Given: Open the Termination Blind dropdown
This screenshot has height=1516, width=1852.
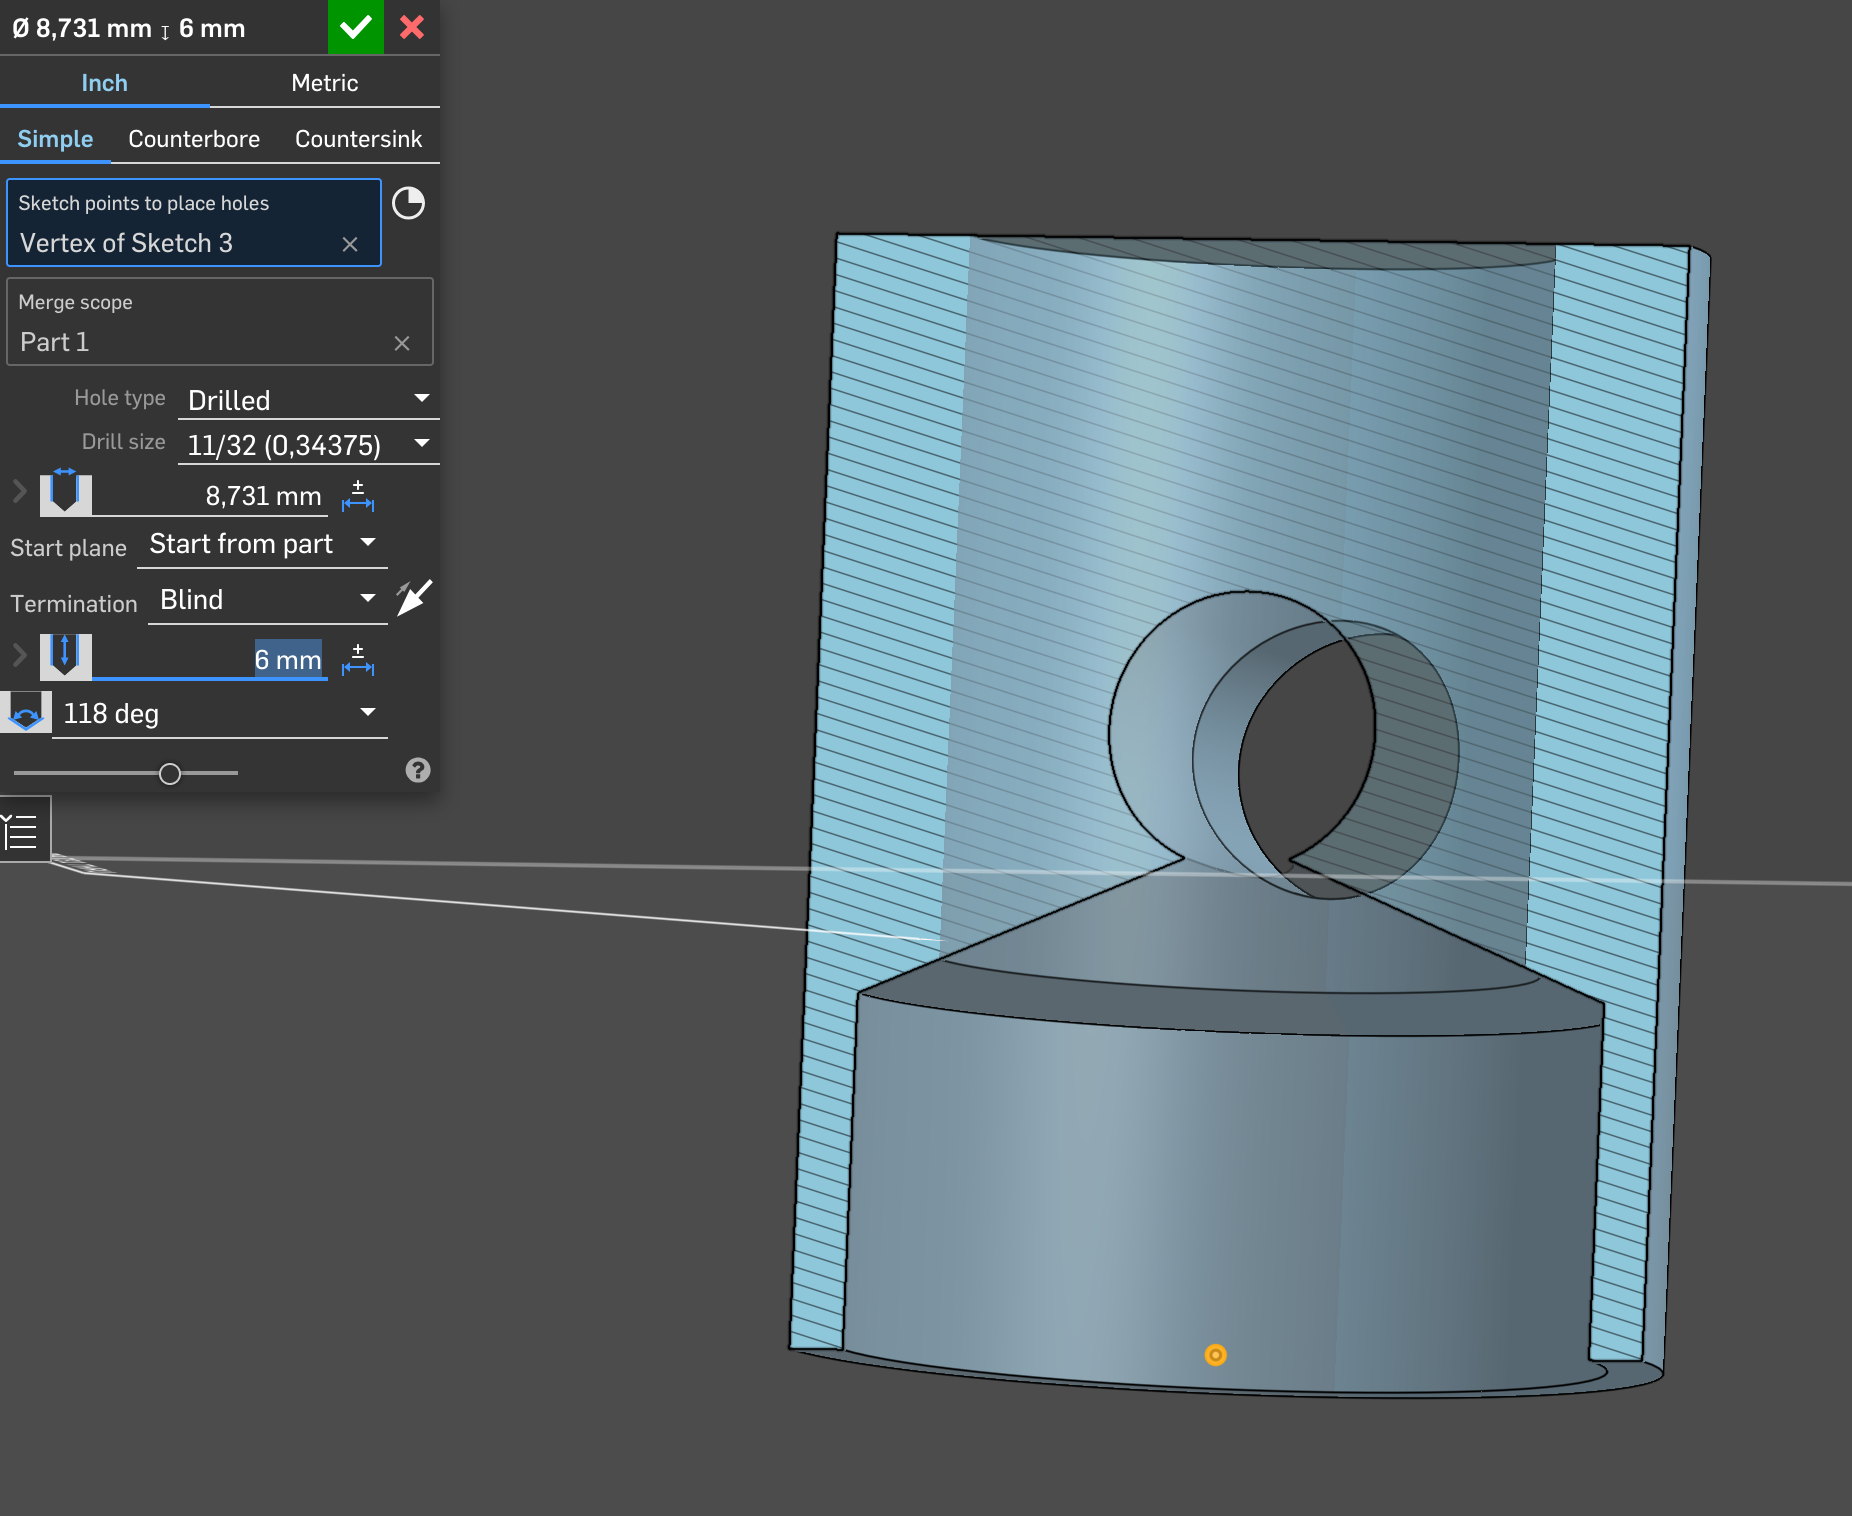Looking at the screenshot, I should [267, 600].
